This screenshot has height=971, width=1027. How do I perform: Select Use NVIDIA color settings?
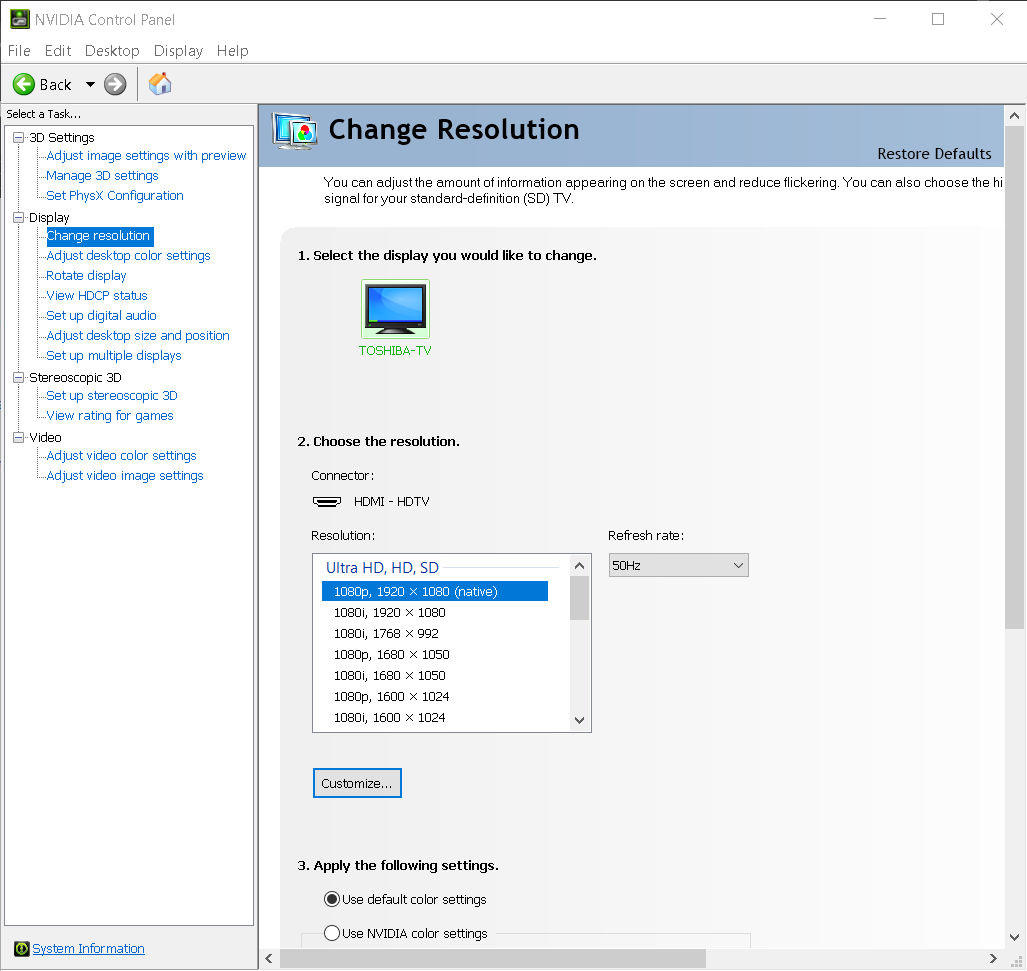point(331,933)
